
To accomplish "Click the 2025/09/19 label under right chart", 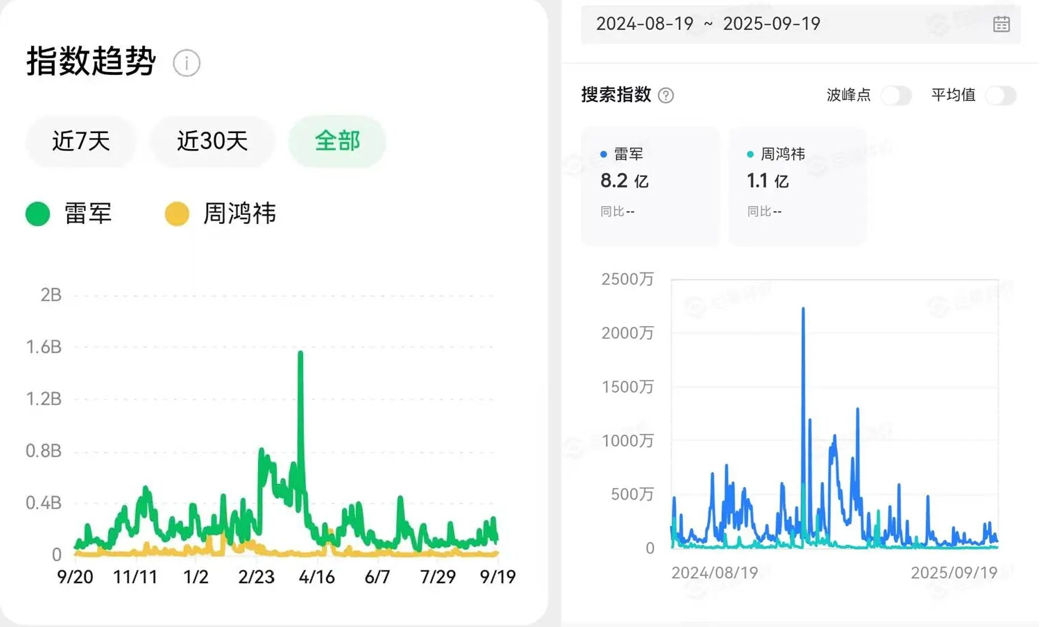I will [953, 573].
